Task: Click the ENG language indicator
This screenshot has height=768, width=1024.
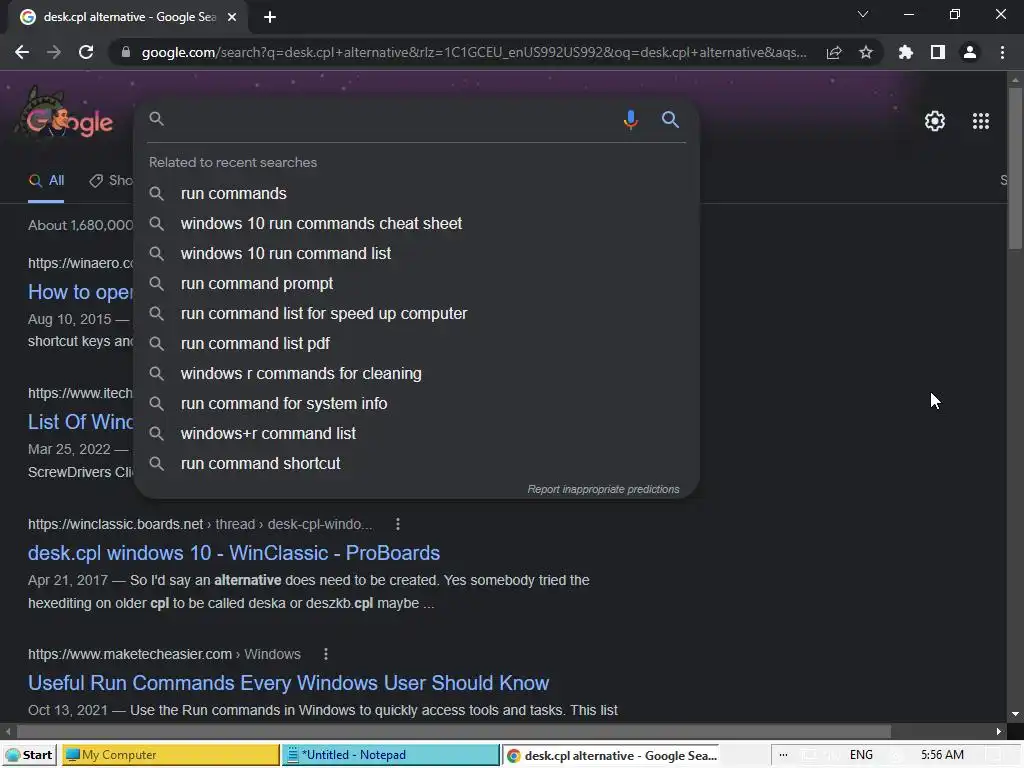Action: [861, 755]
